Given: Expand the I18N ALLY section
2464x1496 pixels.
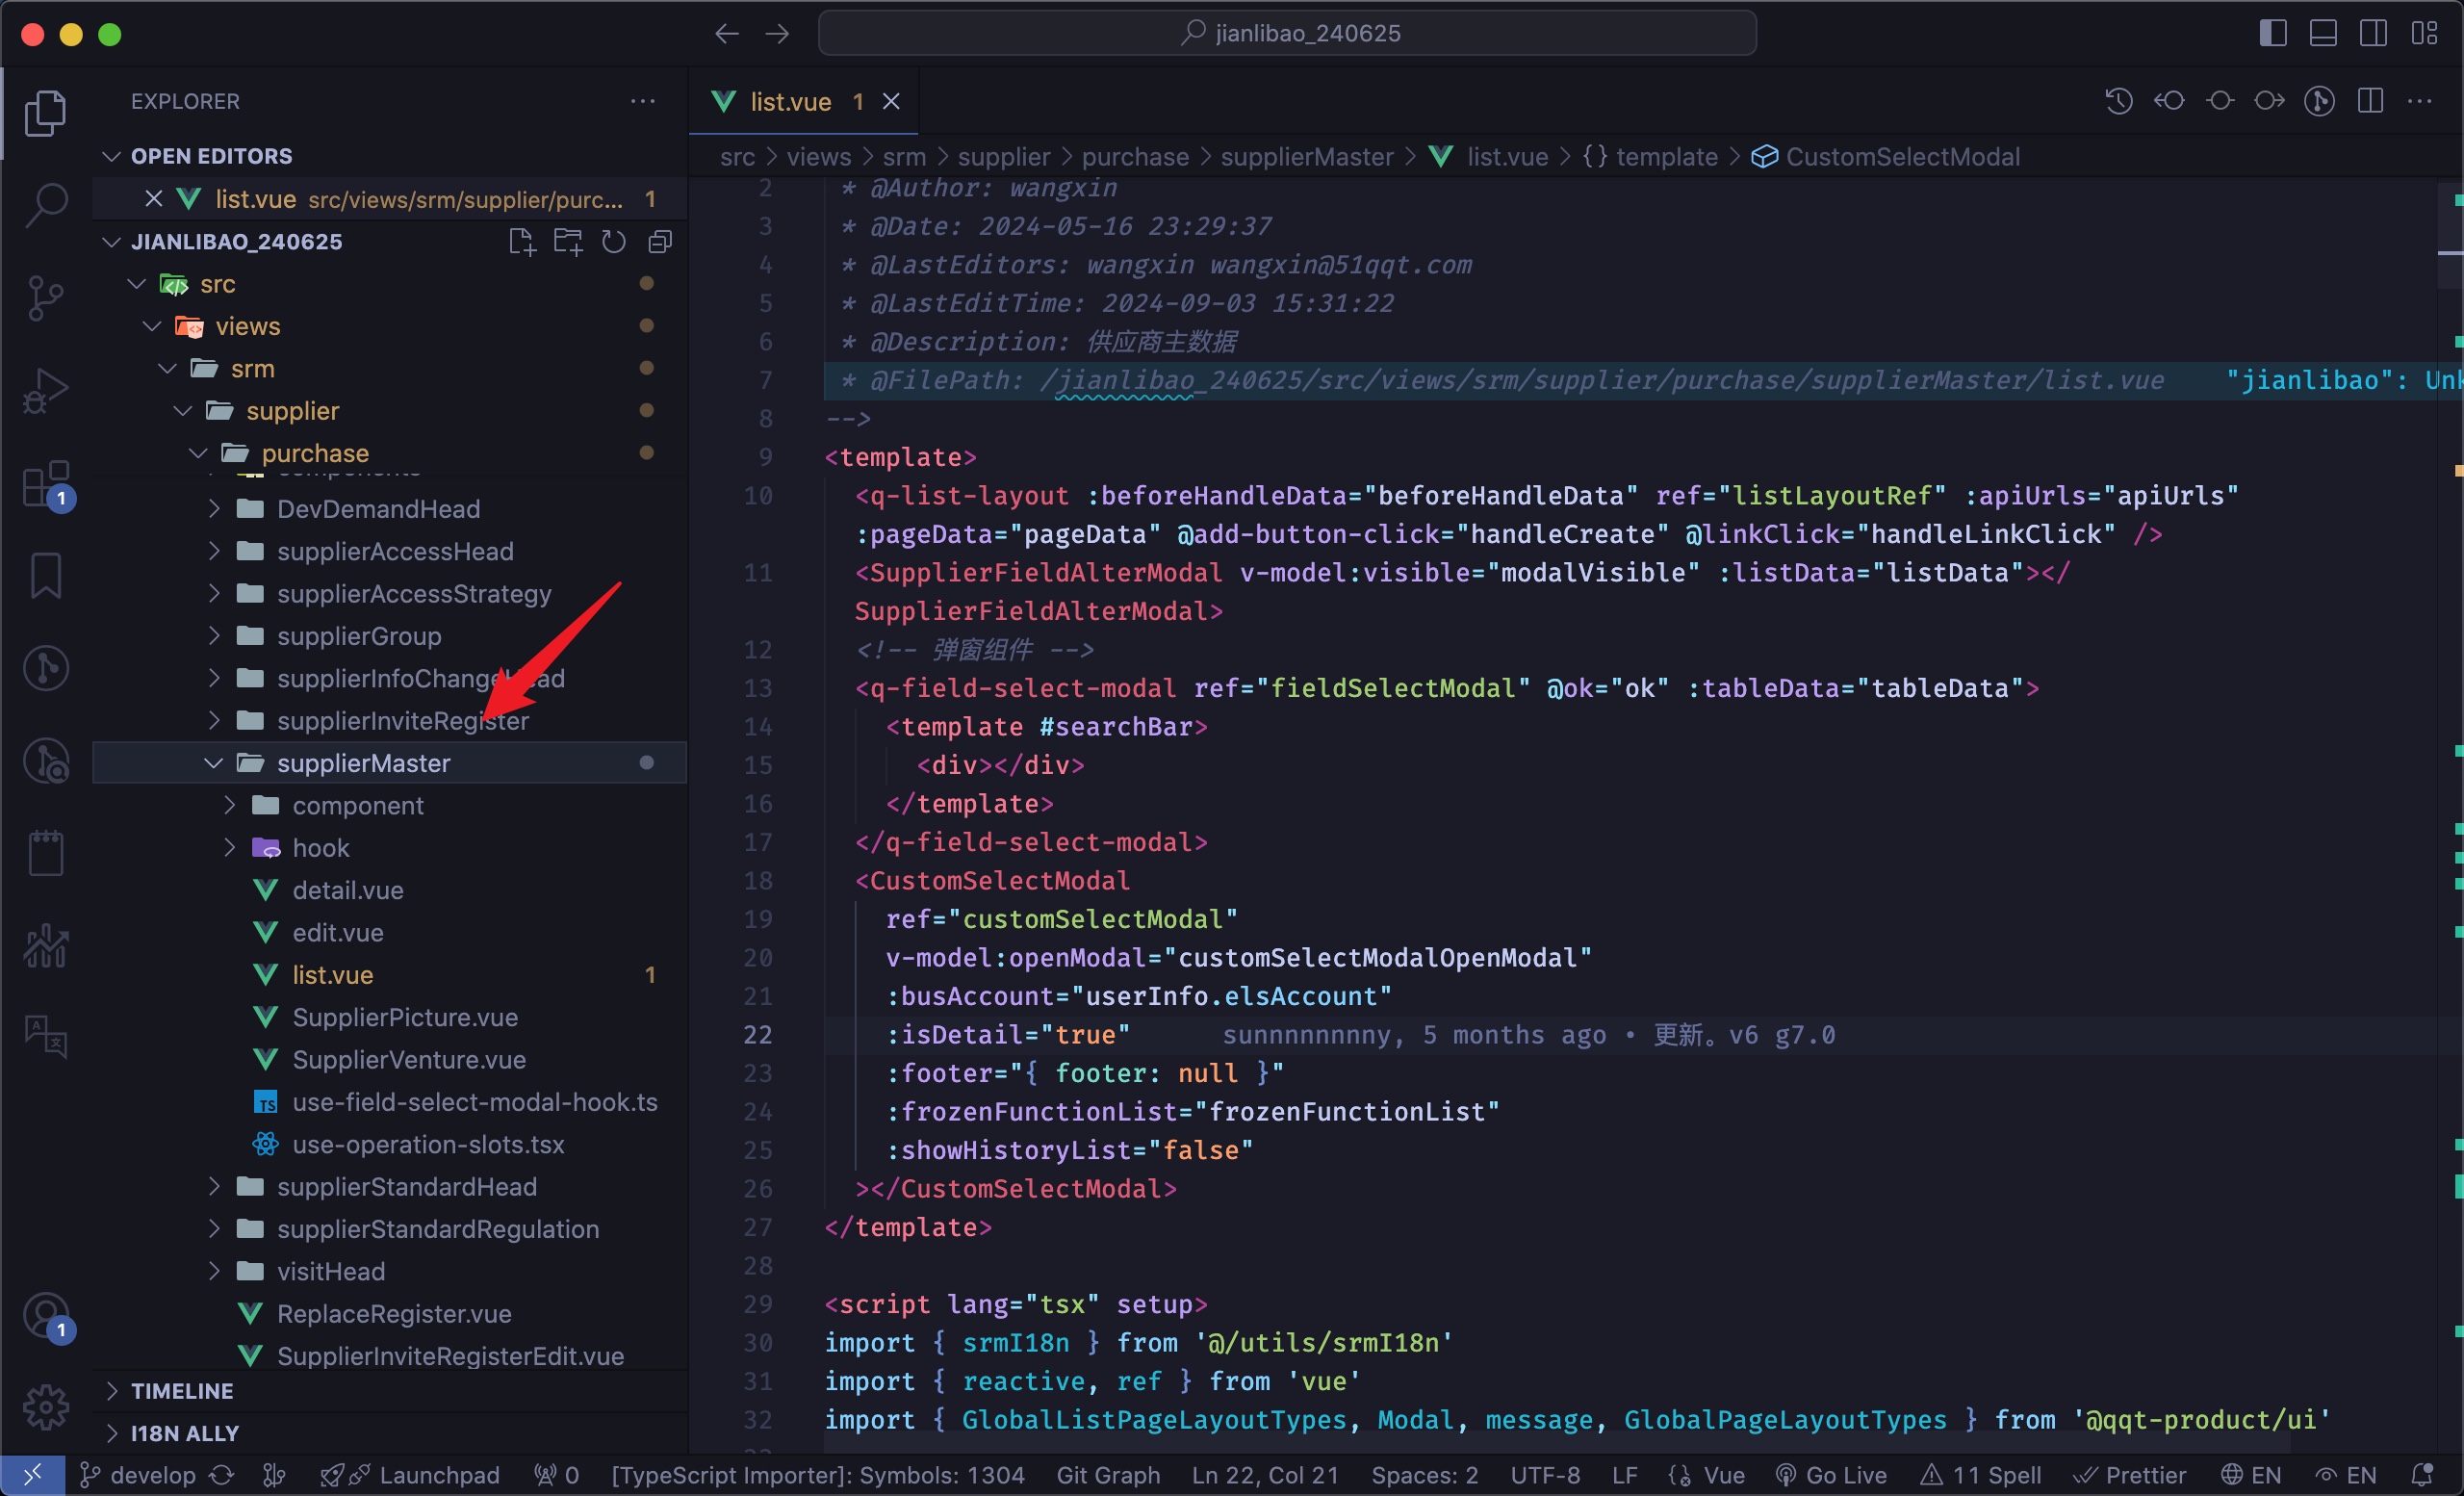Looking at the screenshot, I should pos(112,1433).
